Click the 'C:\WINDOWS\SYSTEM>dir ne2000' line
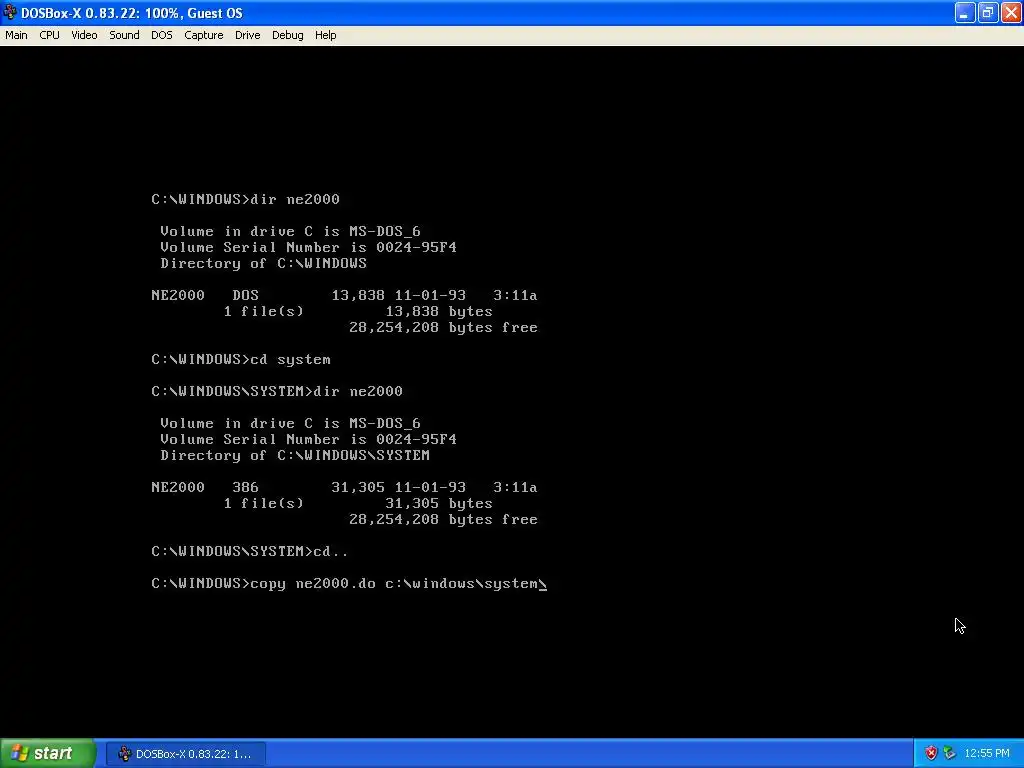The height and width of the screenshot is (768, 1024). pos(277,392)
